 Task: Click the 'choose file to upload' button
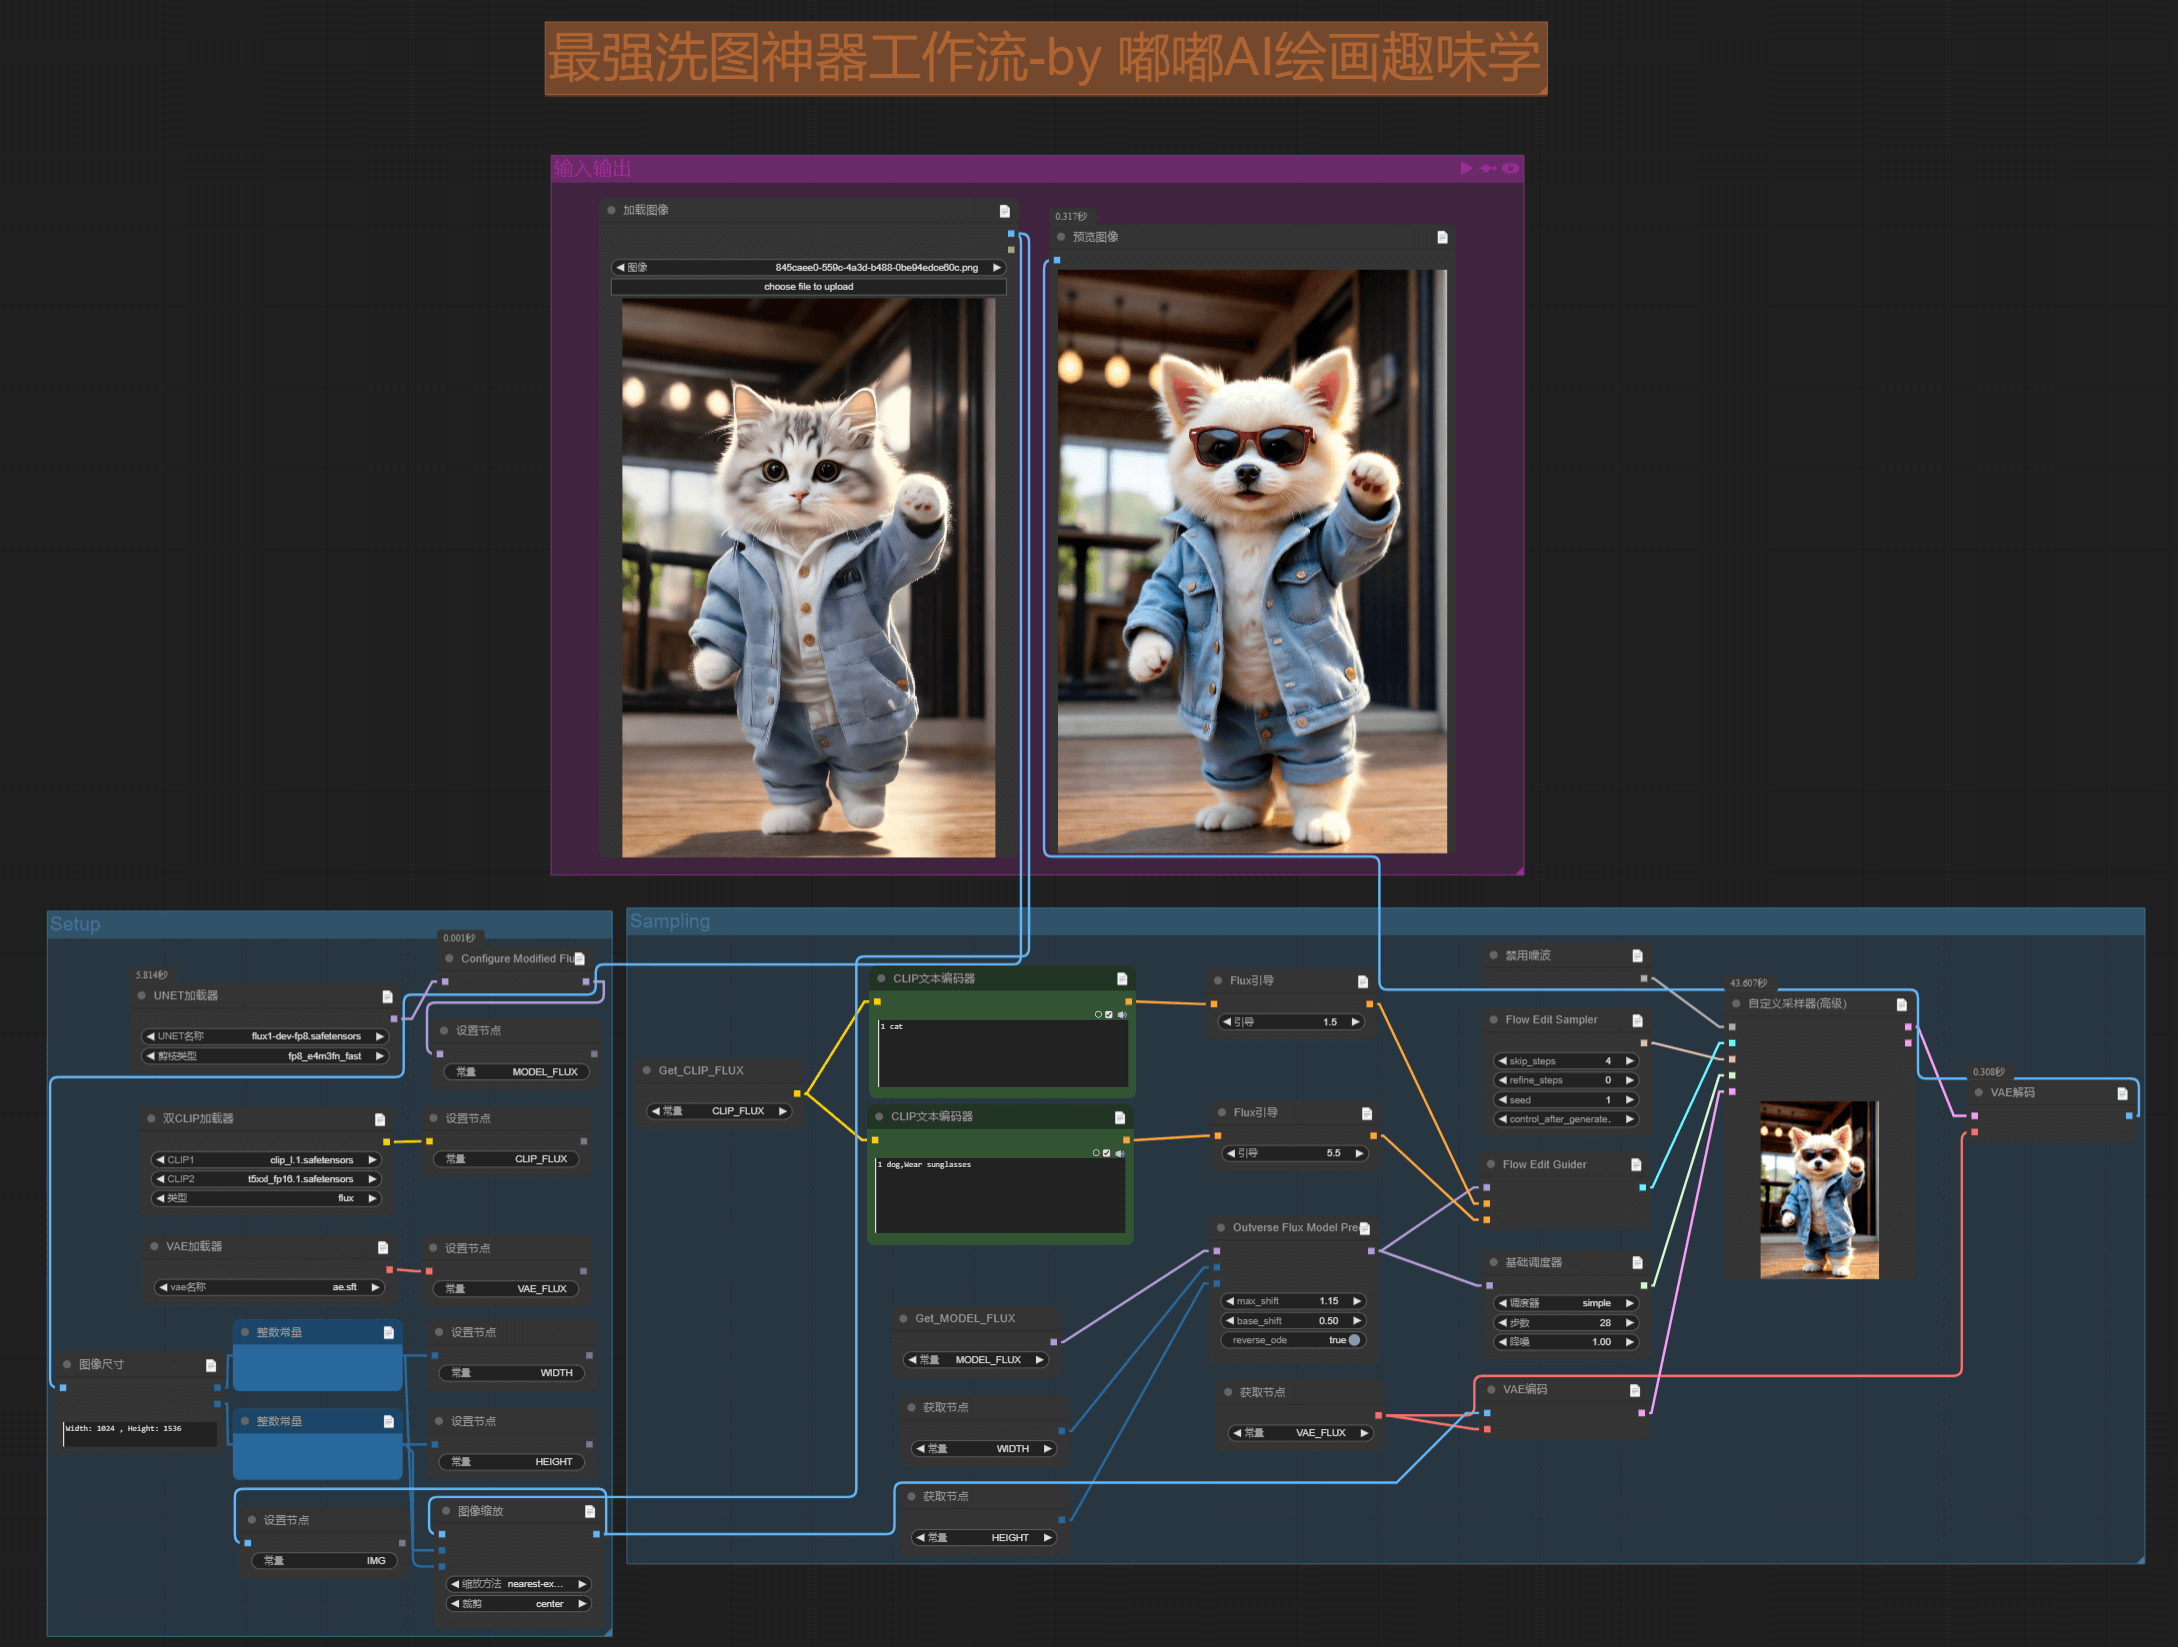point(808,287)
